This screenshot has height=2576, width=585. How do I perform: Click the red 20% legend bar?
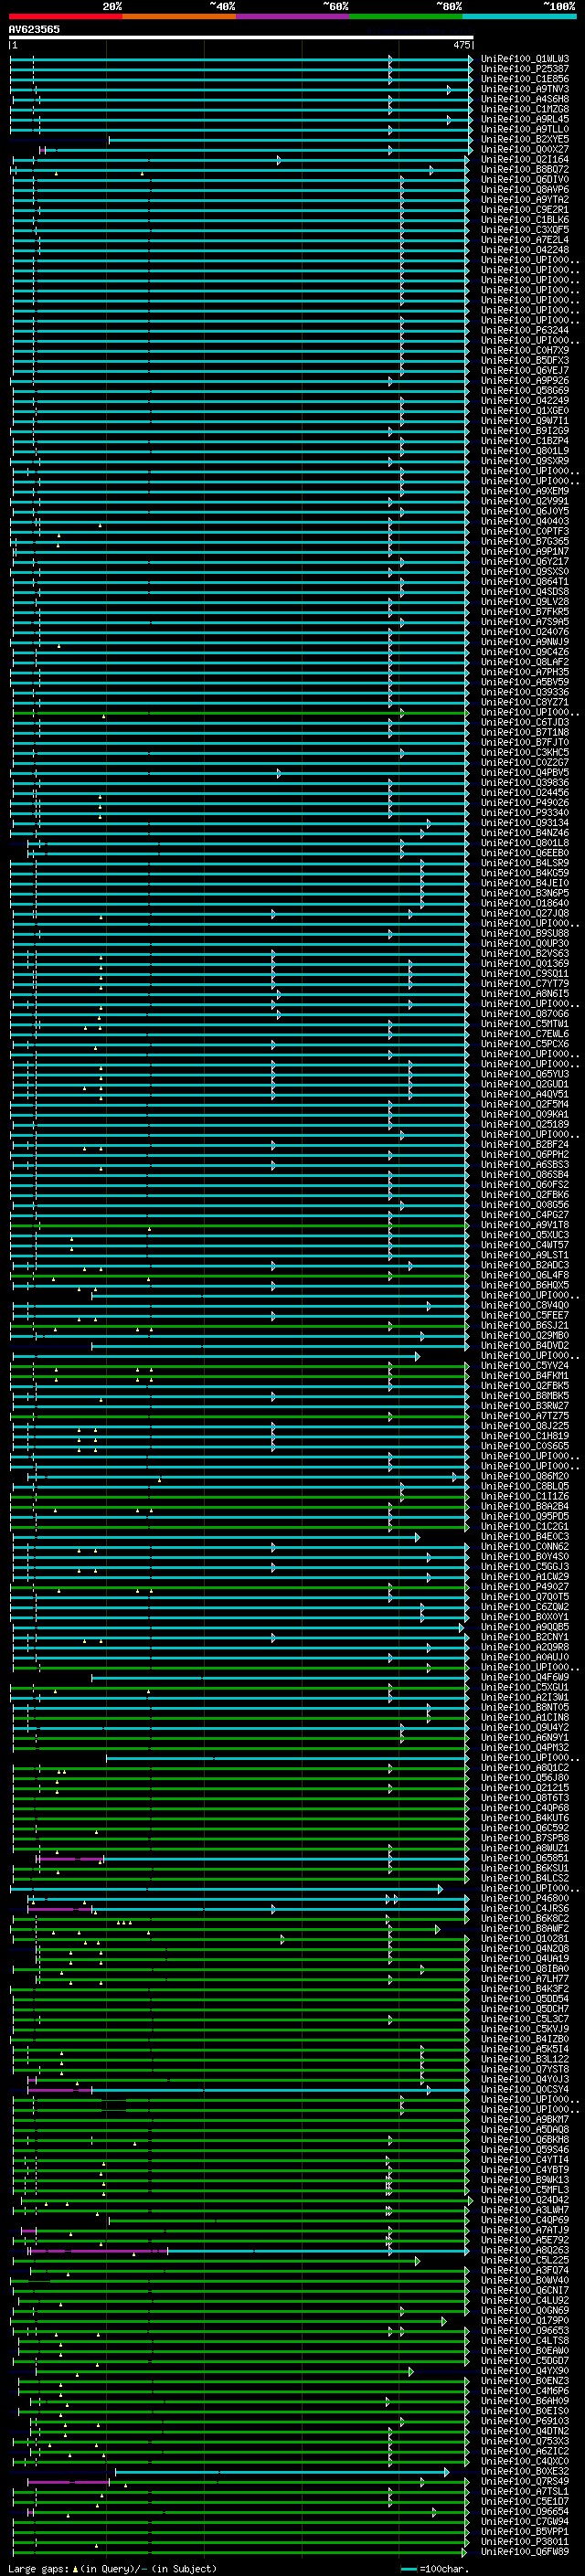[x=66, y=16]
